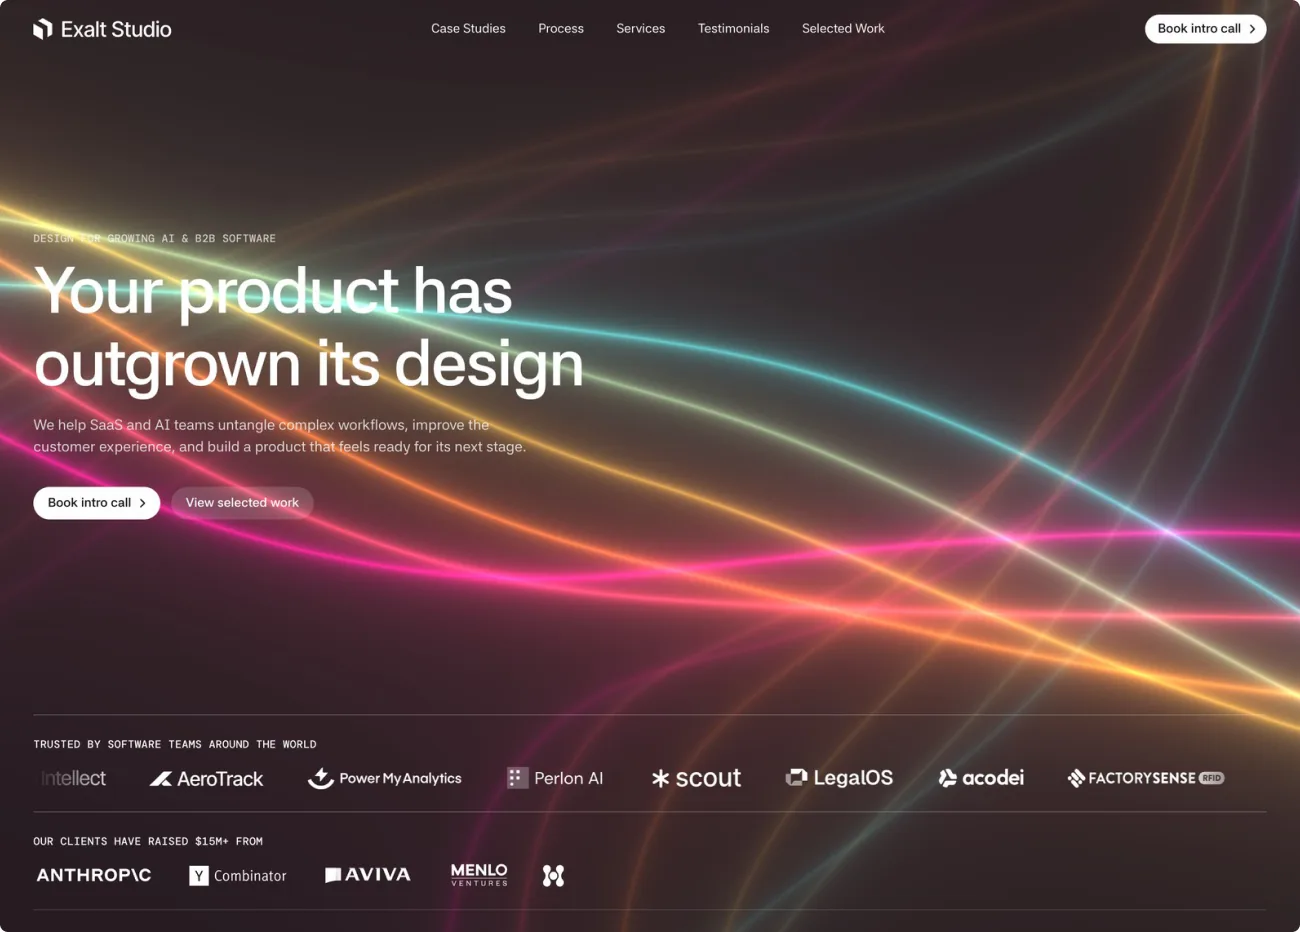
Task: Go to the Process section
Action: pos(561,29)
